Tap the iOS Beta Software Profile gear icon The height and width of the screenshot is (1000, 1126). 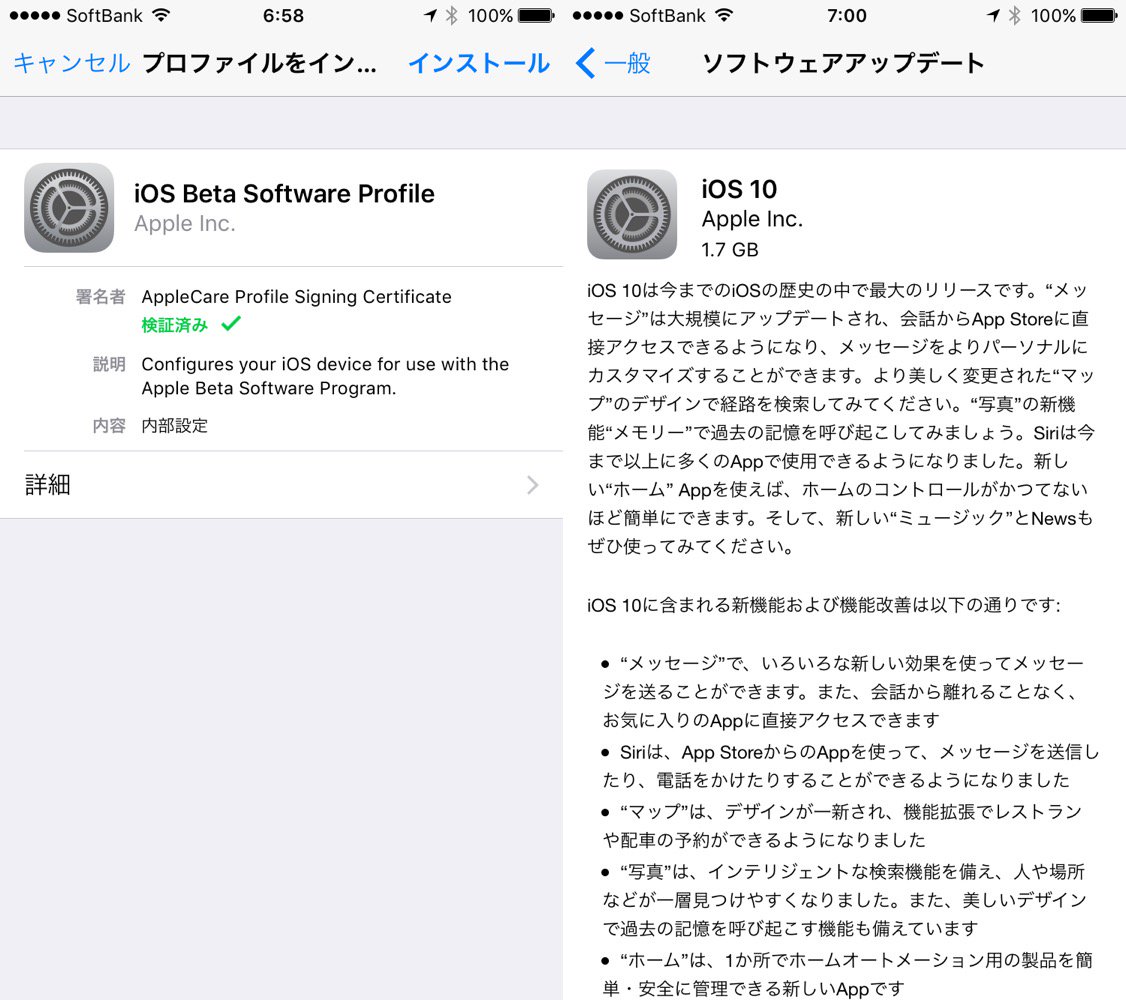pos(69,207)
